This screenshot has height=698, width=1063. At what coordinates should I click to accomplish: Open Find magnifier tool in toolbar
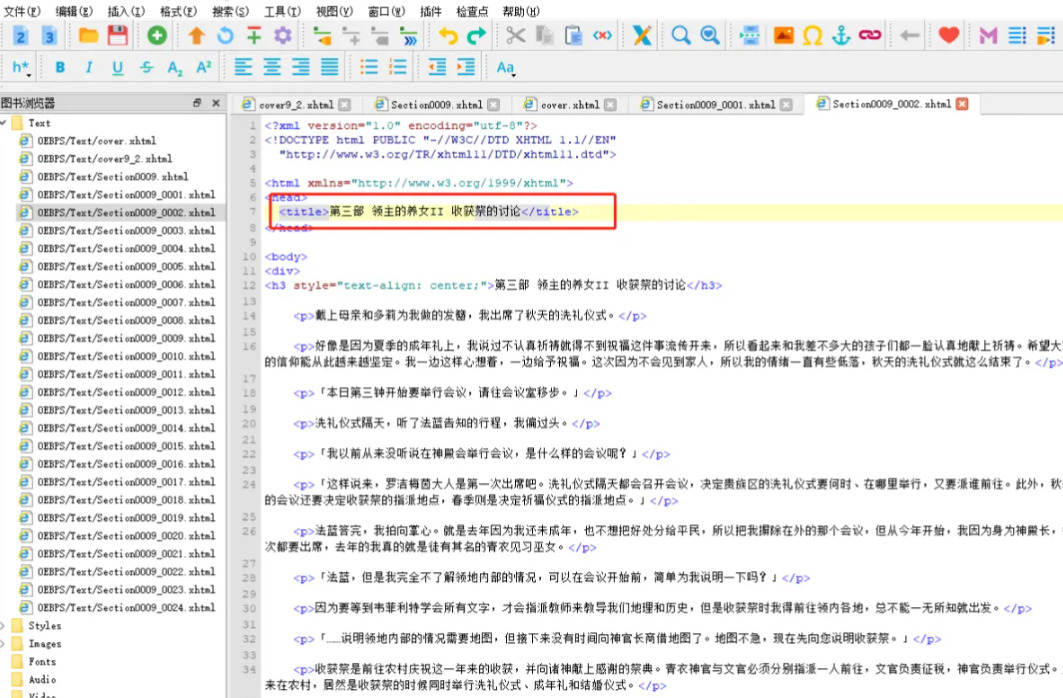[681, 36]
